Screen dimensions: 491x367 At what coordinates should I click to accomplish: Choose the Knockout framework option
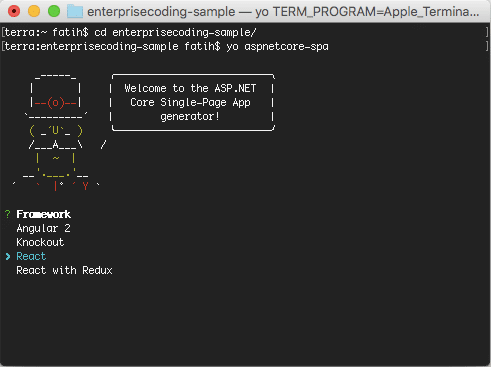pyautogui.click(x=40, y=242)
